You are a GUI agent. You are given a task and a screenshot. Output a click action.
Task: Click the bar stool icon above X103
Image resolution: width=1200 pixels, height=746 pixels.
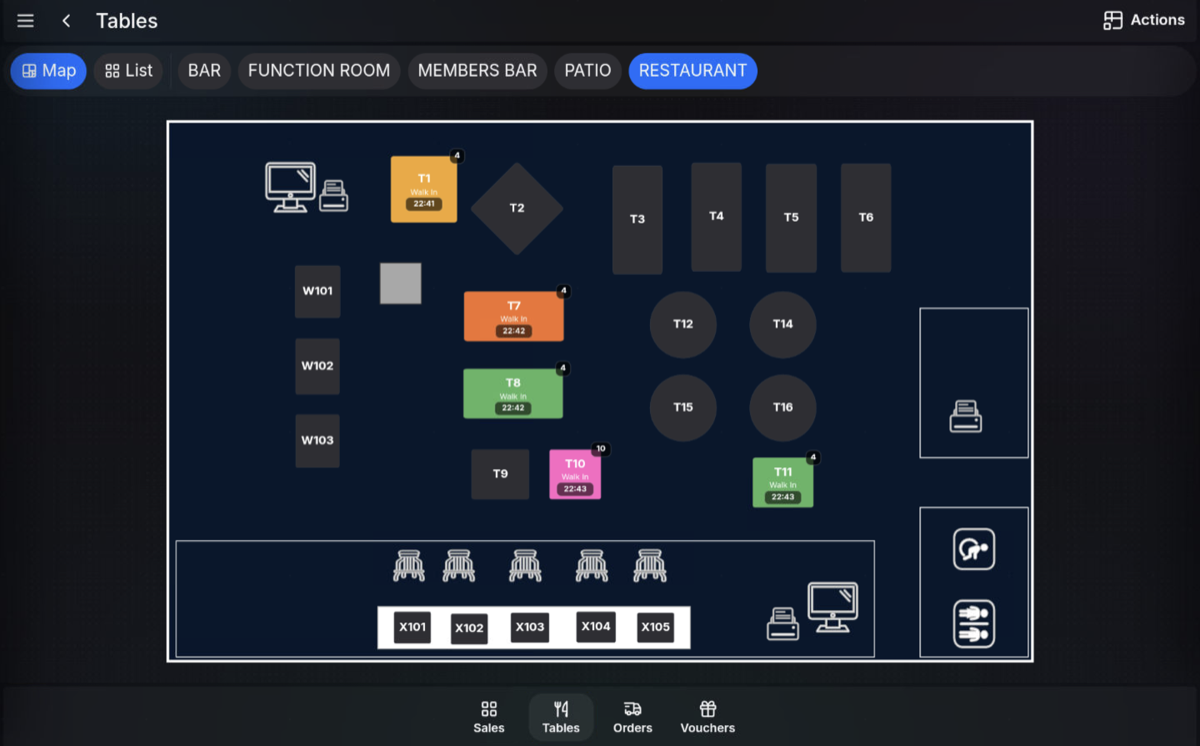point(525,565)
